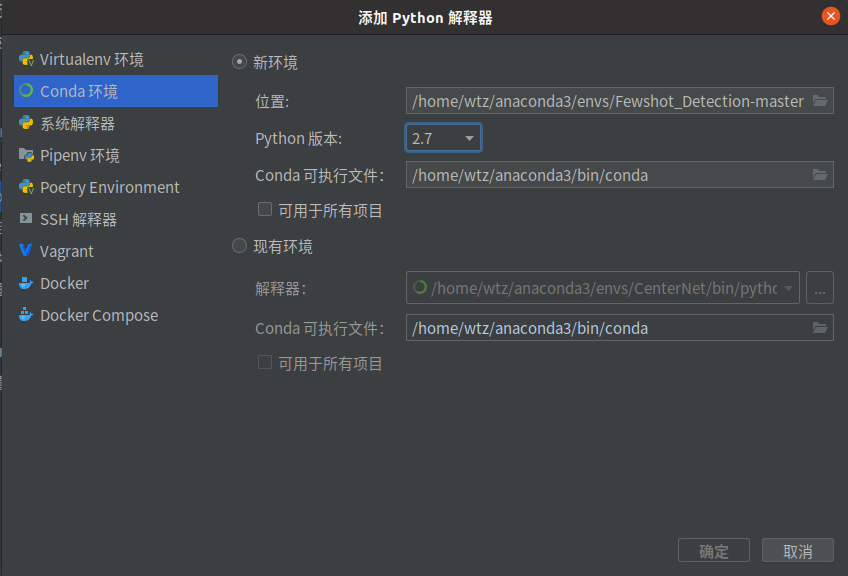The width and height of the screenshot is (848, 576).
Task: Select the 新环境 radio button
Action: (x=239, y=61)
